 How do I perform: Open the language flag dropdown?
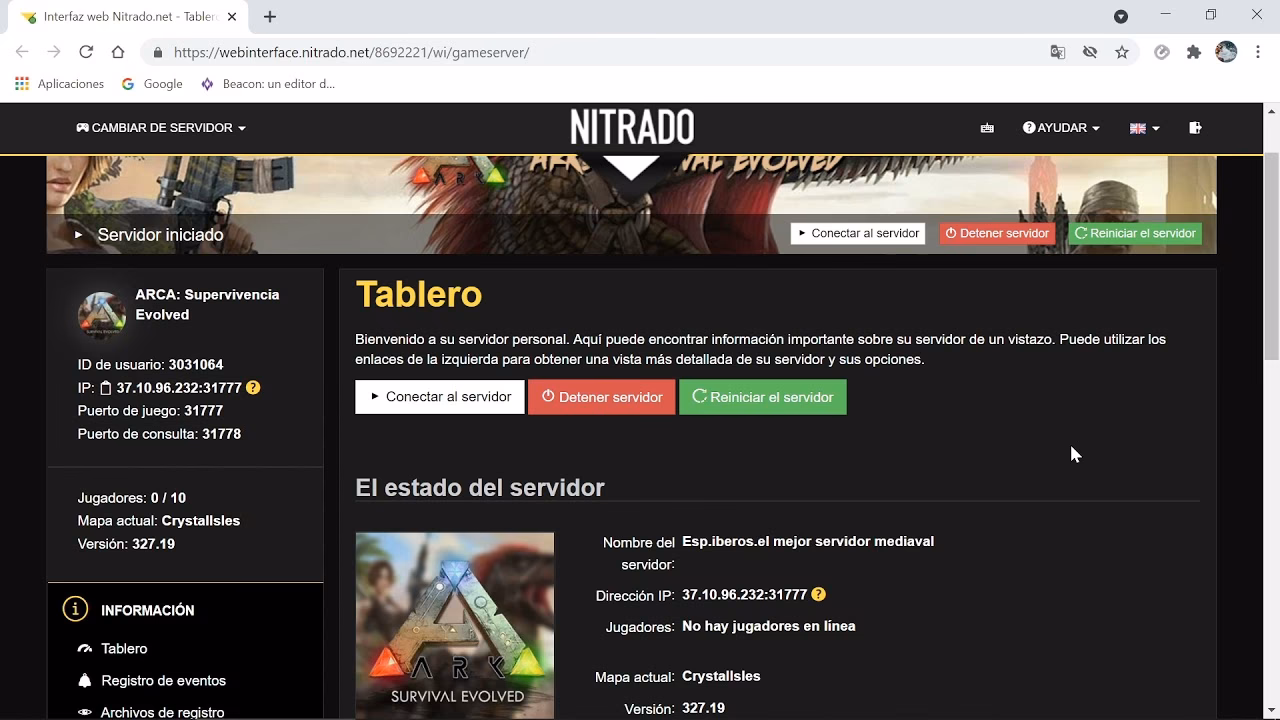(x=1144, y=128)
